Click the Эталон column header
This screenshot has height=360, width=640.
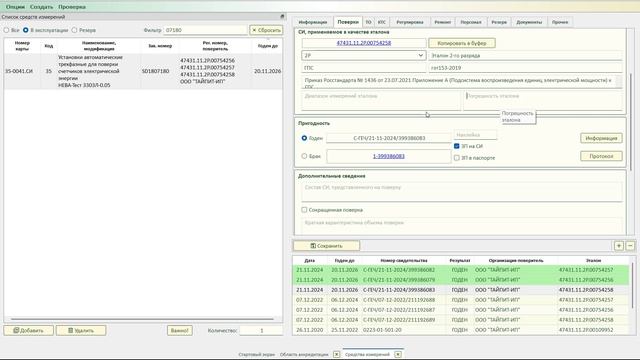click(x=593, y=260)
